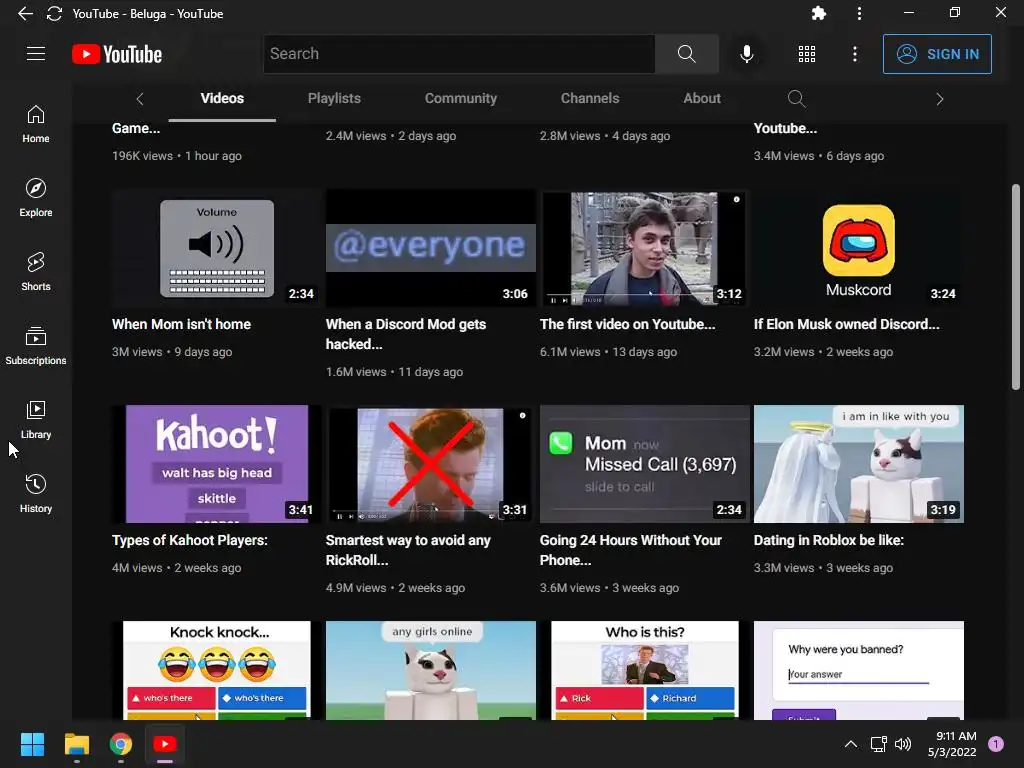Open the taskbar clock showing 9:11 AM
Viewport: 1024px width, 768px height.
pos(952,744)
